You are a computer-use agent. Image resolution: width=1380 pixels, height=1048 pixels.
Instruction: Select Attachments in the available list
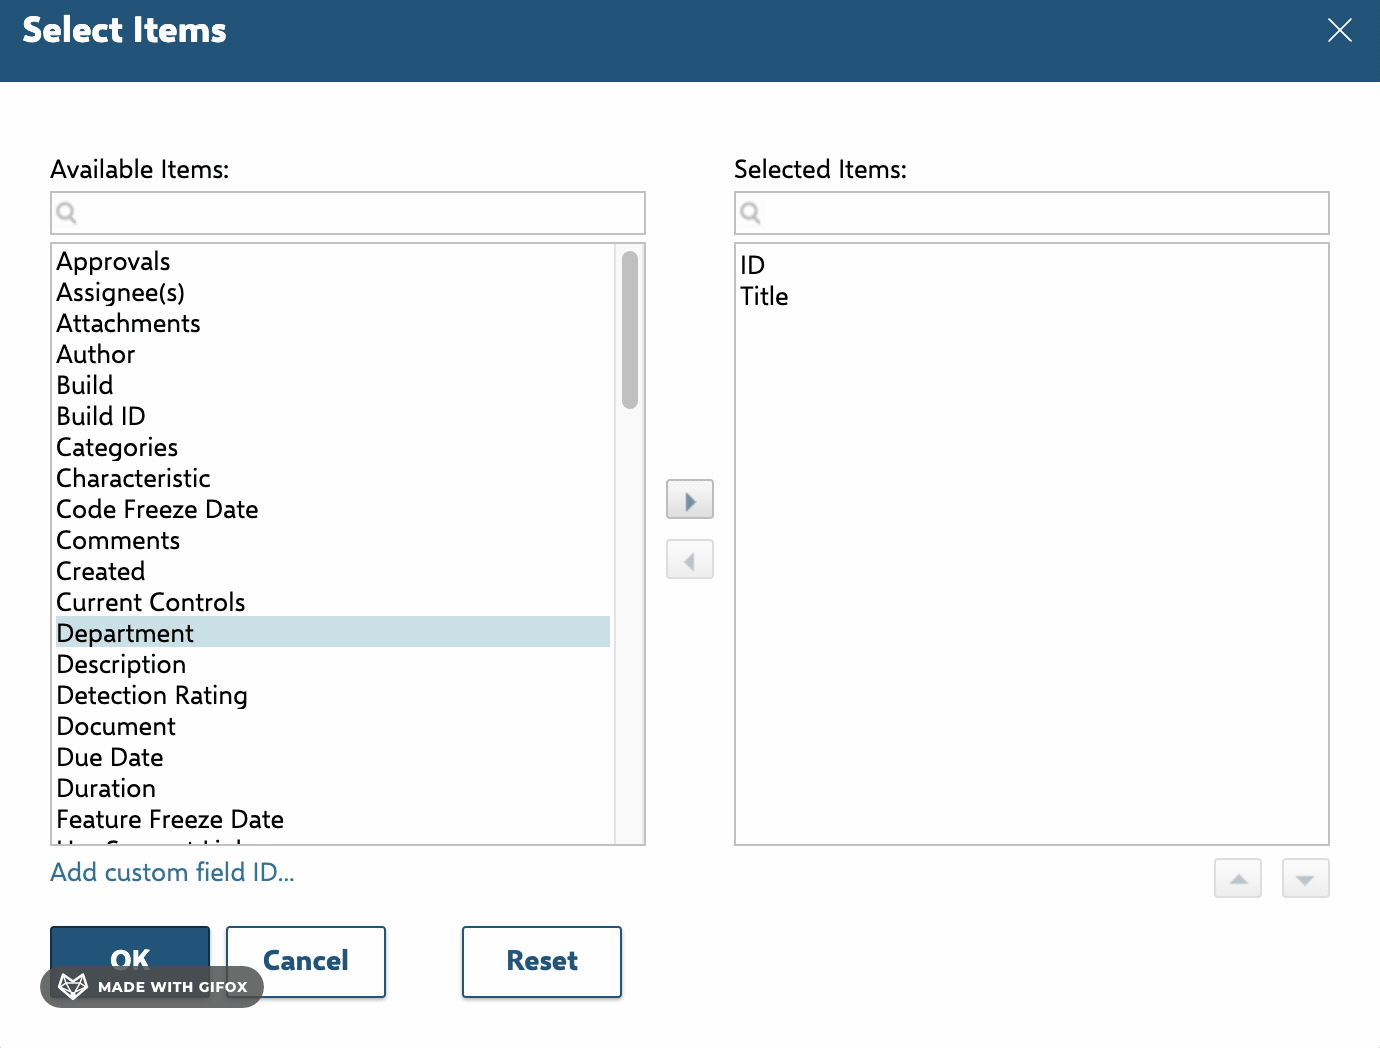[333, 323]
